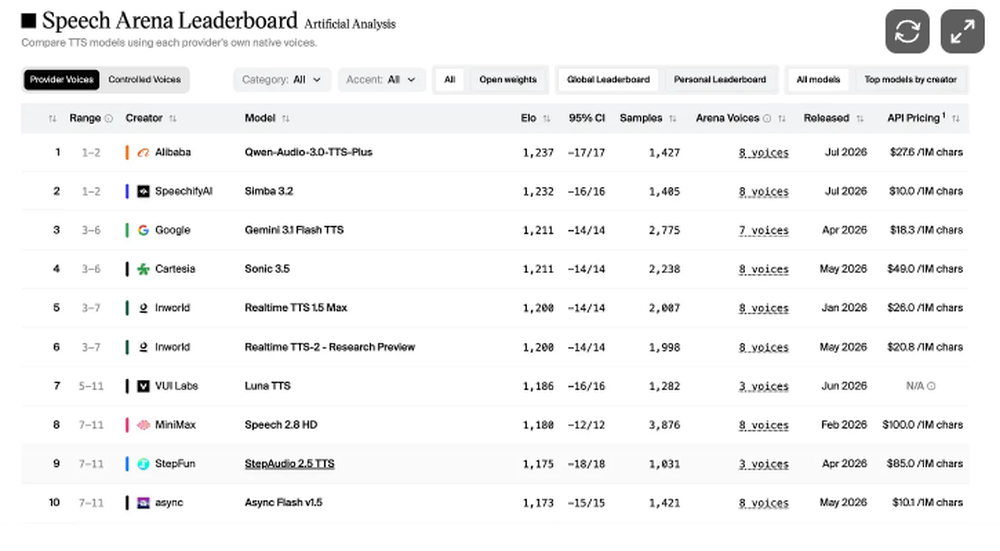The height and width of the screenshot is (551, 1000).
Task: Open 8 voices link for Qwen-Audio-3.0-TTS-Plus
Action: click(763, 152)
